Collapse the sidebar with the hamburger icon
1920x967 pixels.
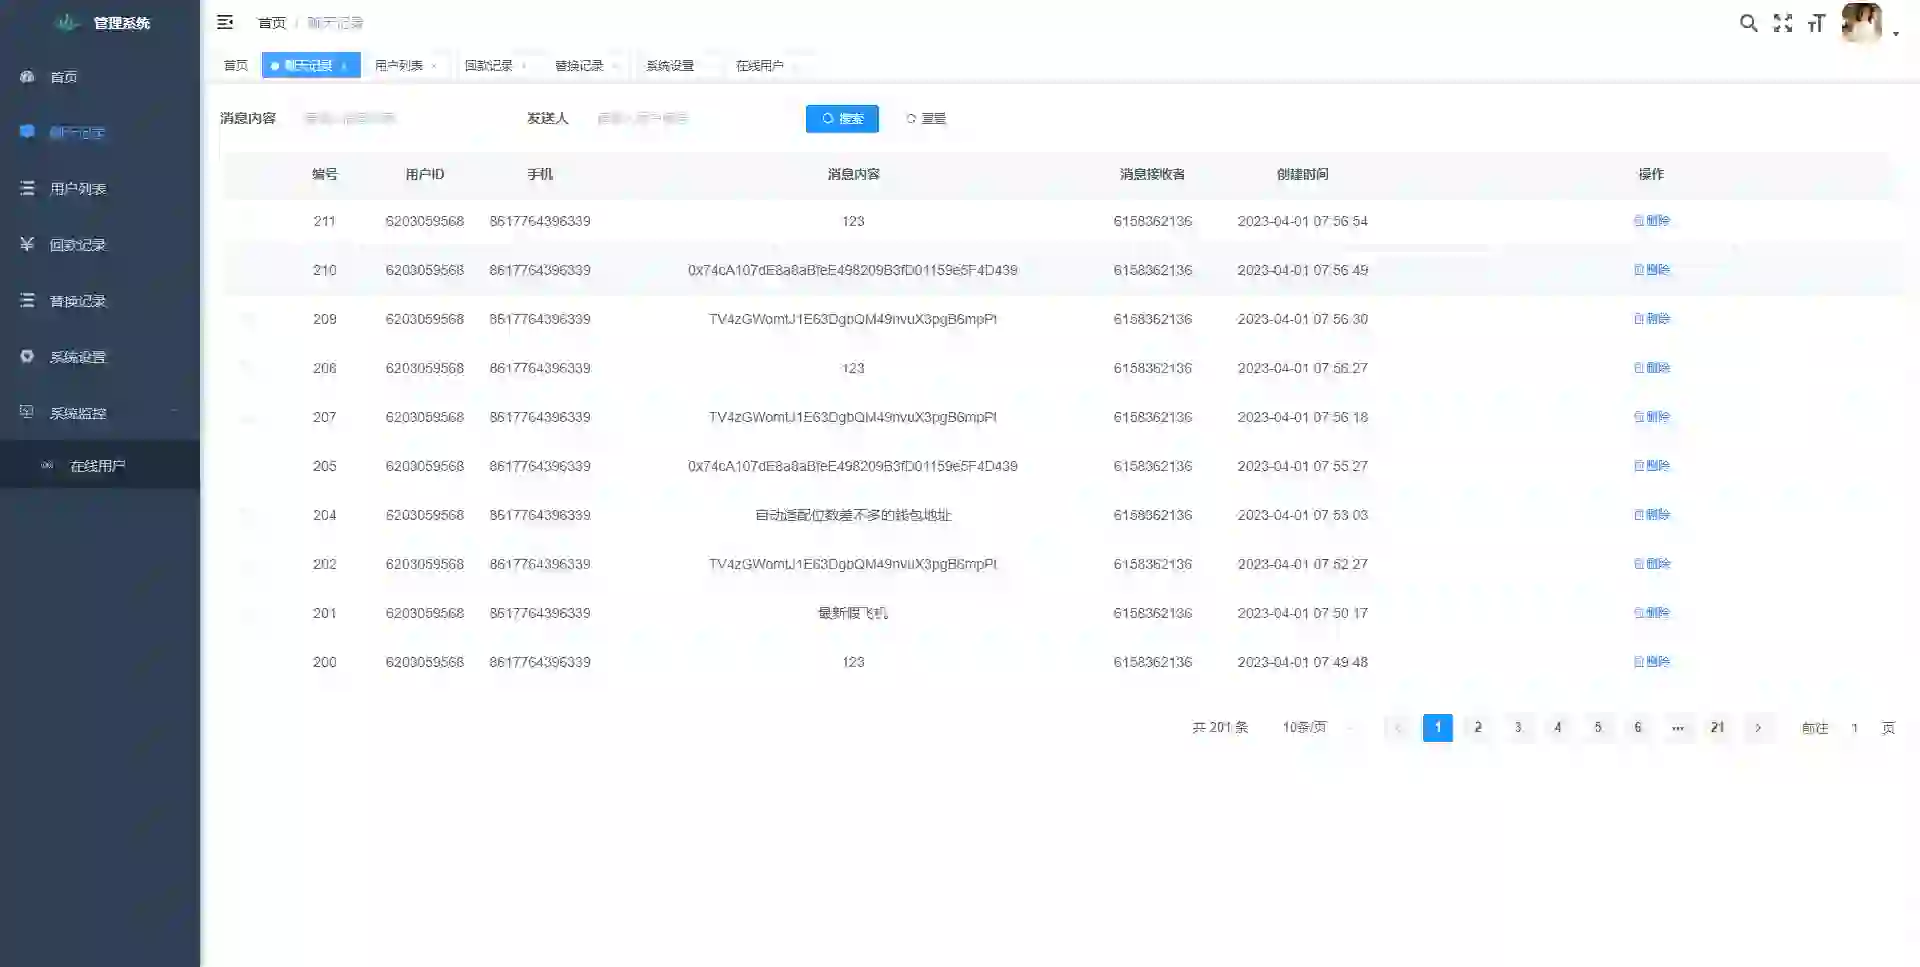click(225, 22)
